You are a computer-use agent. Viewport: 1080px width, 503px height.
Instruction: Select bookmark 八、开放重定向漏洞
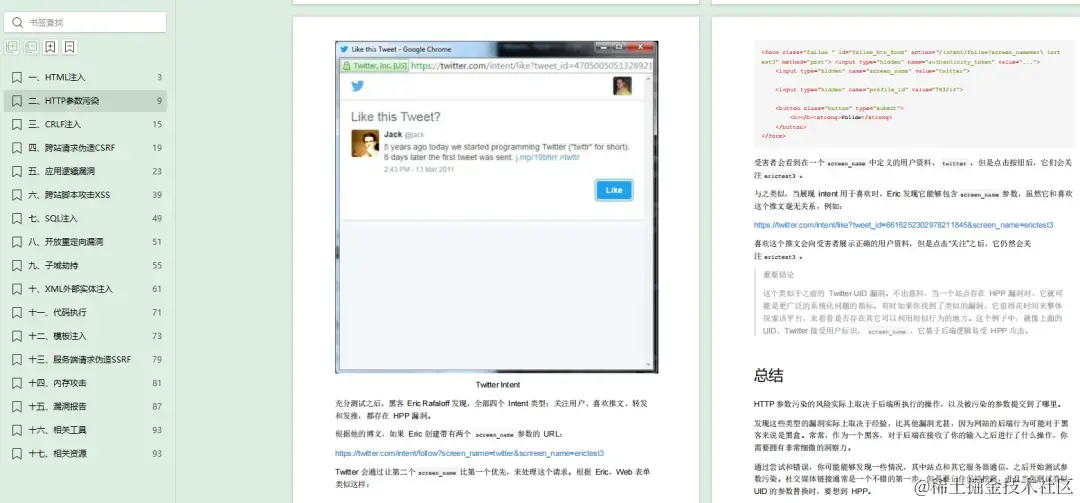pos(85,242)
